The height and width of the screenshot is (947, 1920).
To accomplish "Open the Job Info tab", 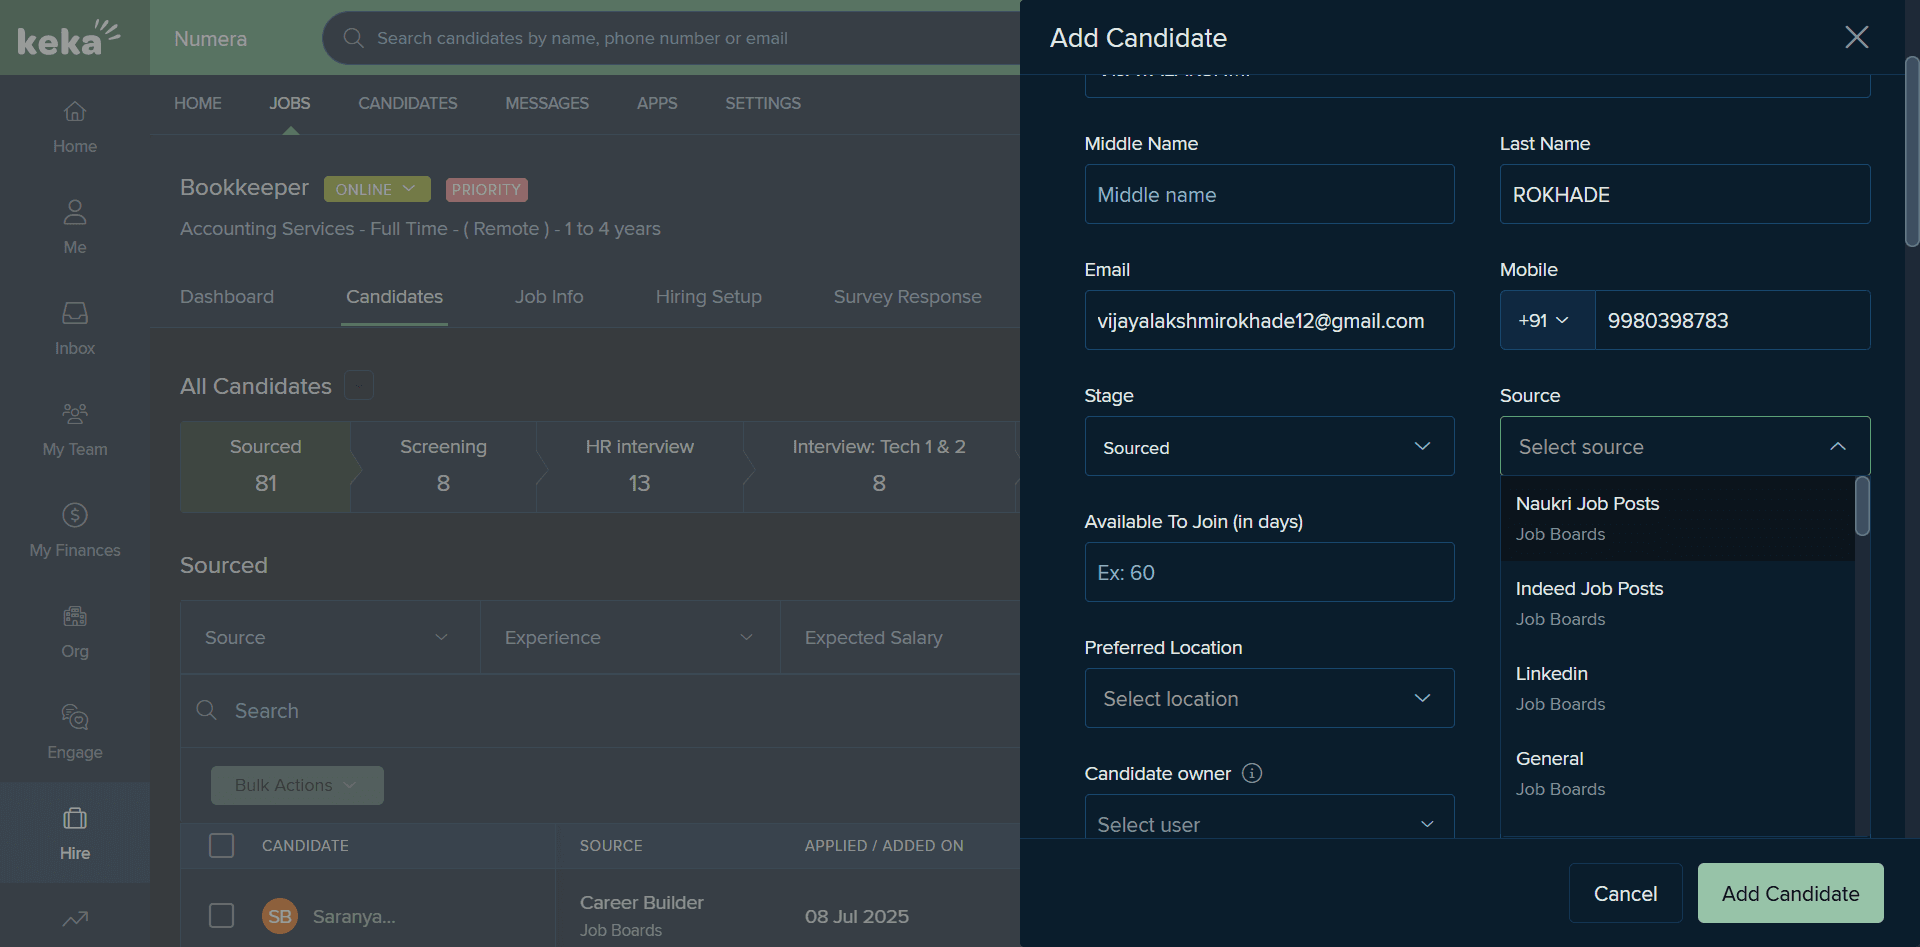I will click(x=549, y=297).
